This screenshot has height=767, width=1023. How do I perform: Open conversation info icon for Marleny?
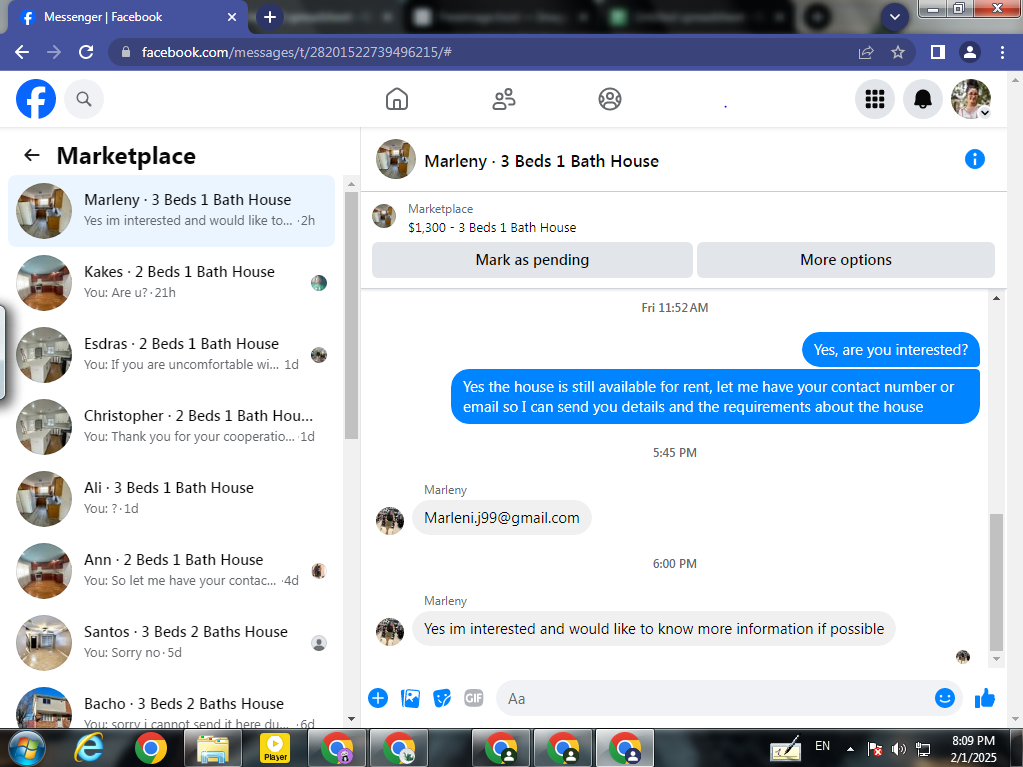pyautogui.click(x=975, y=159)
